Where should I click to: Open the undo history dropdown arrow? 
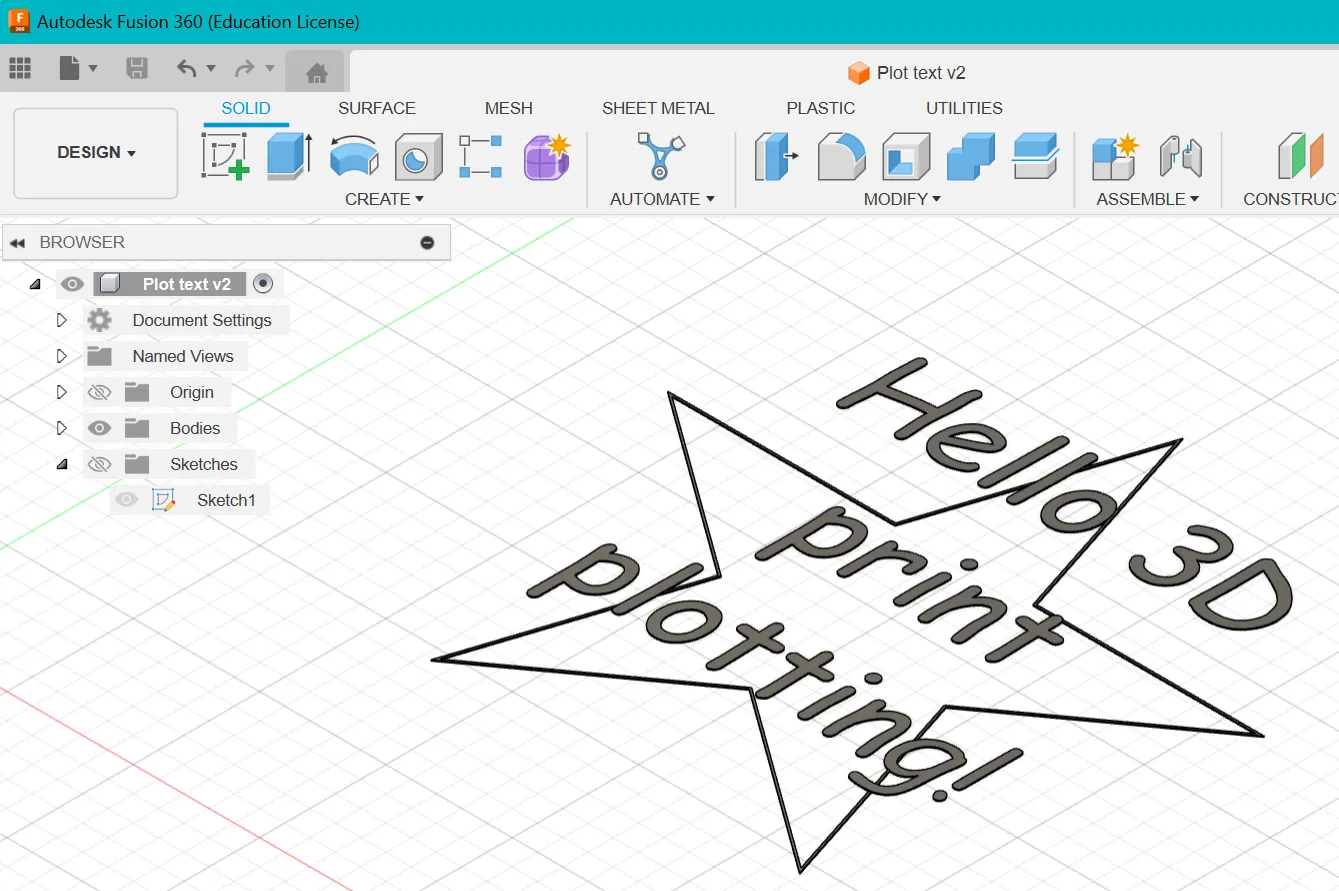pos(211,68)
